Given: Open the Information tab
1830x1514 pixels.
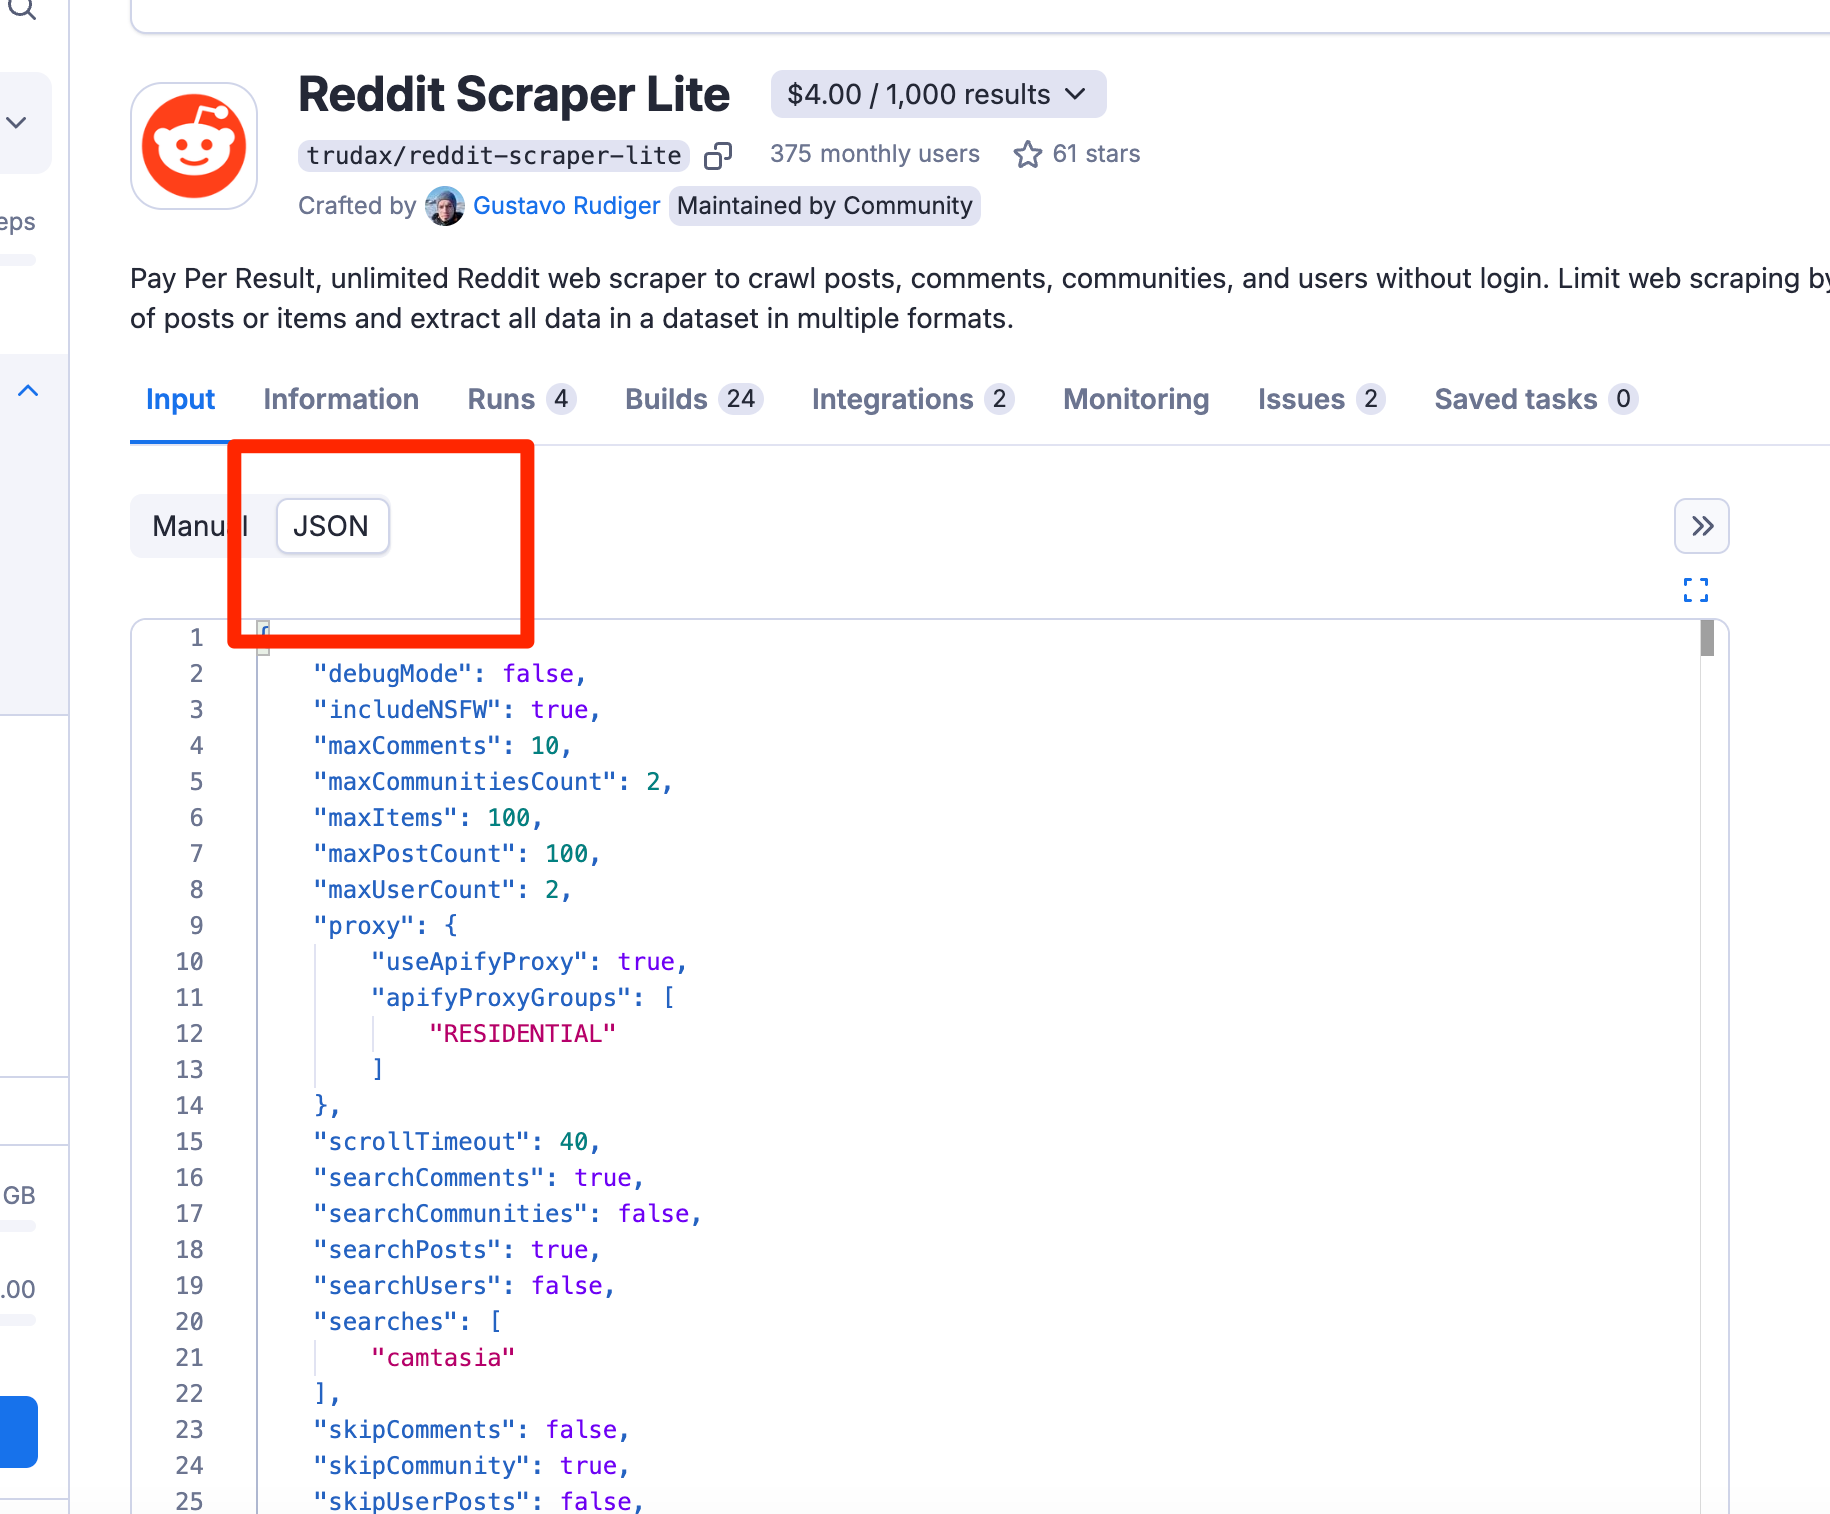Looking at the screenshot, I should [341, 399].
